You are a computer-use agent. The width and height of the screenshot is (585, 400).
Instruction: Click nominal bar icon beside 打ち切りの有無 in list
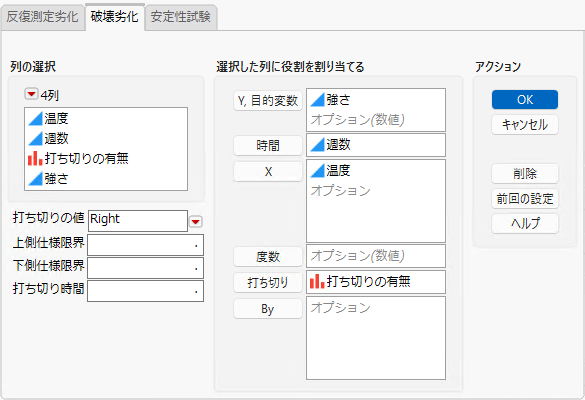coord(35,158)
